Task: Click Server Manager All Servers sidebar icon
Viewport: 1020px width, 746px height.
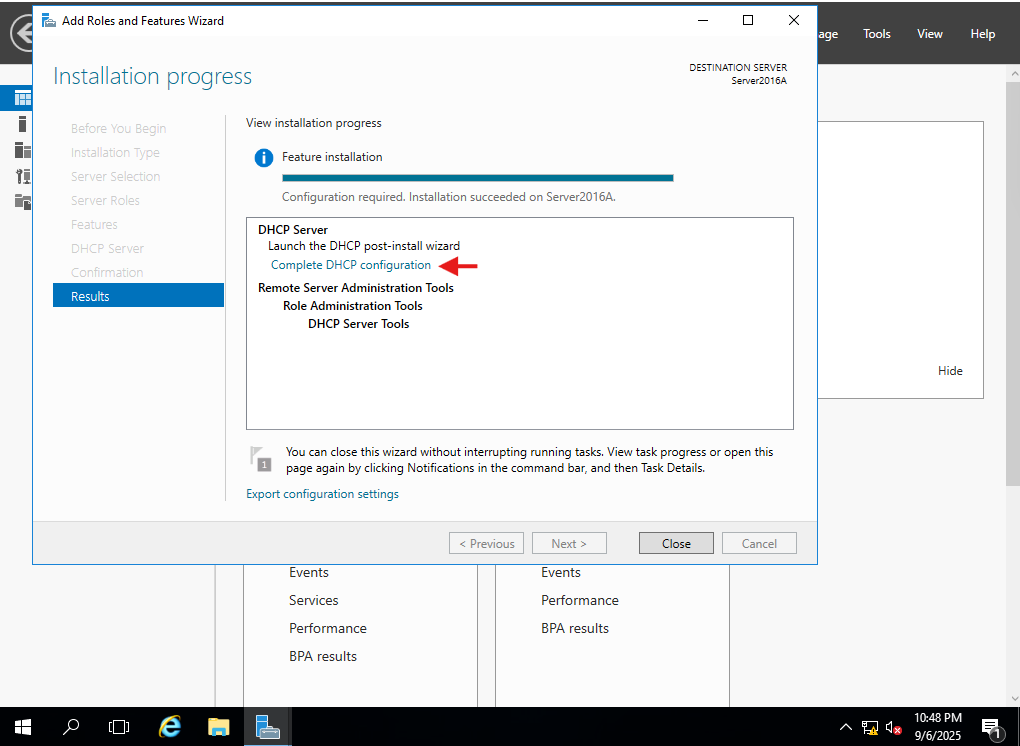Action: coord(22,150)
